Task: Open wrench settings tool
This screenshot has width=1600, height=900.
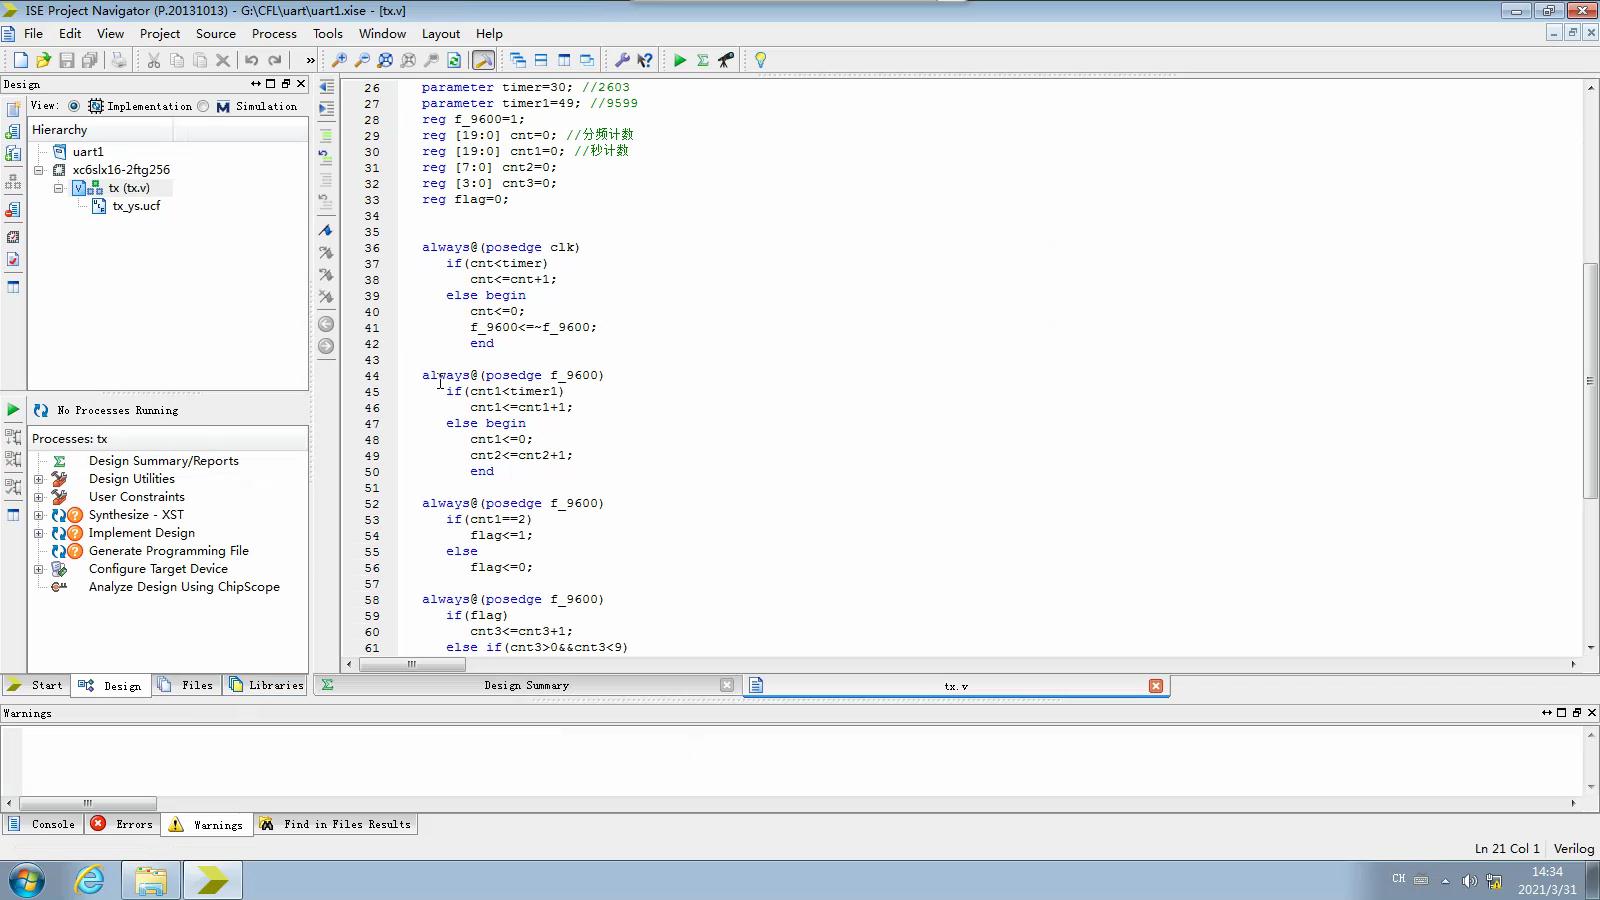Action: pos(622,60)
